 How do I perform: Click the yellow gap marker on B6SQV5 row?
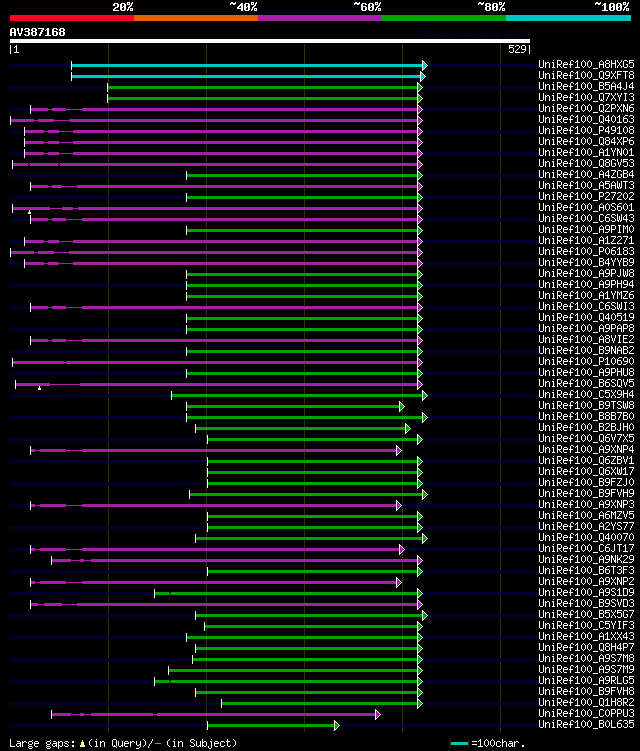pos(39,388)
